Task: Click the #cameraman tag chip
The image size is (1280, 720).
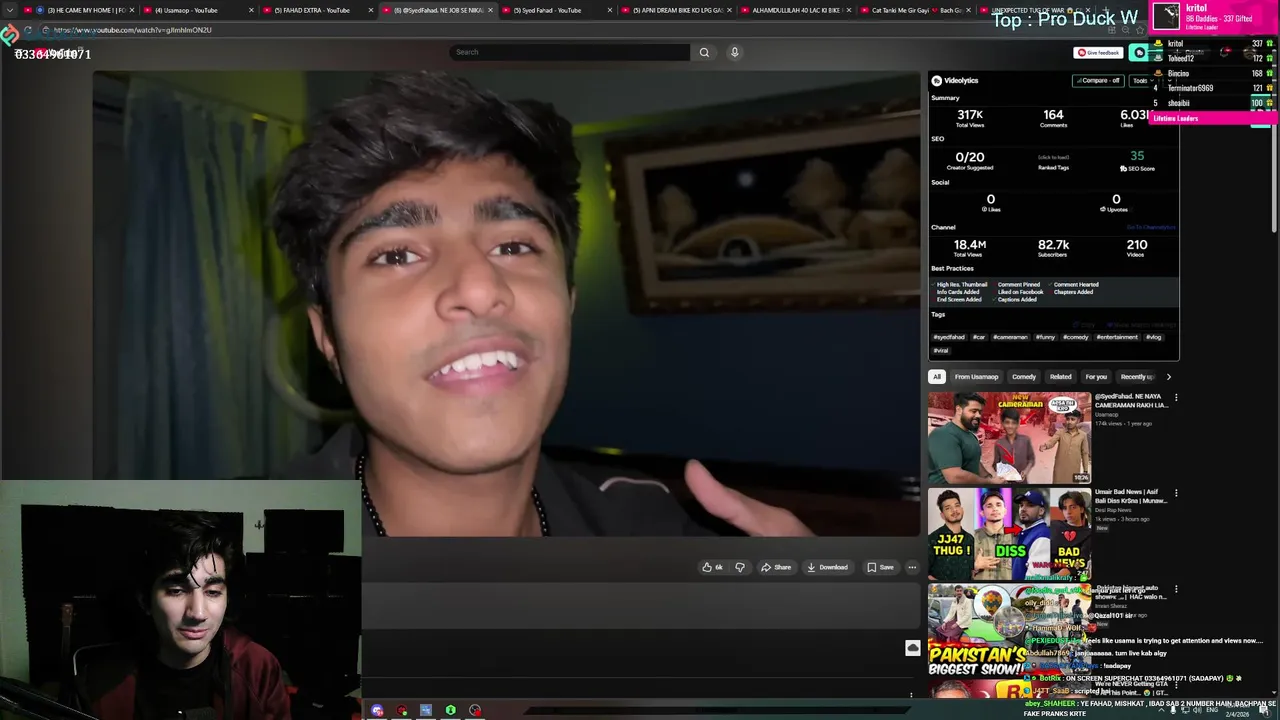Action: pyautogui.click(x=1010, y=337)
